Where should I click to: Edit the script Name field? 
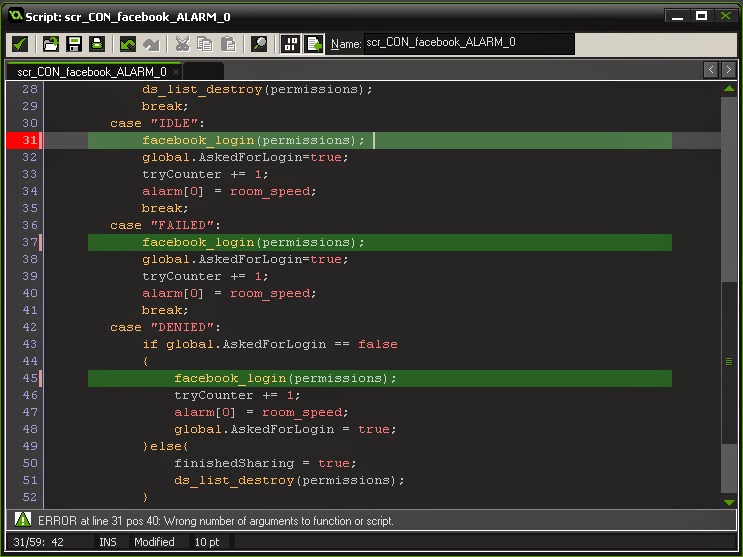click(x=469, y=44)
